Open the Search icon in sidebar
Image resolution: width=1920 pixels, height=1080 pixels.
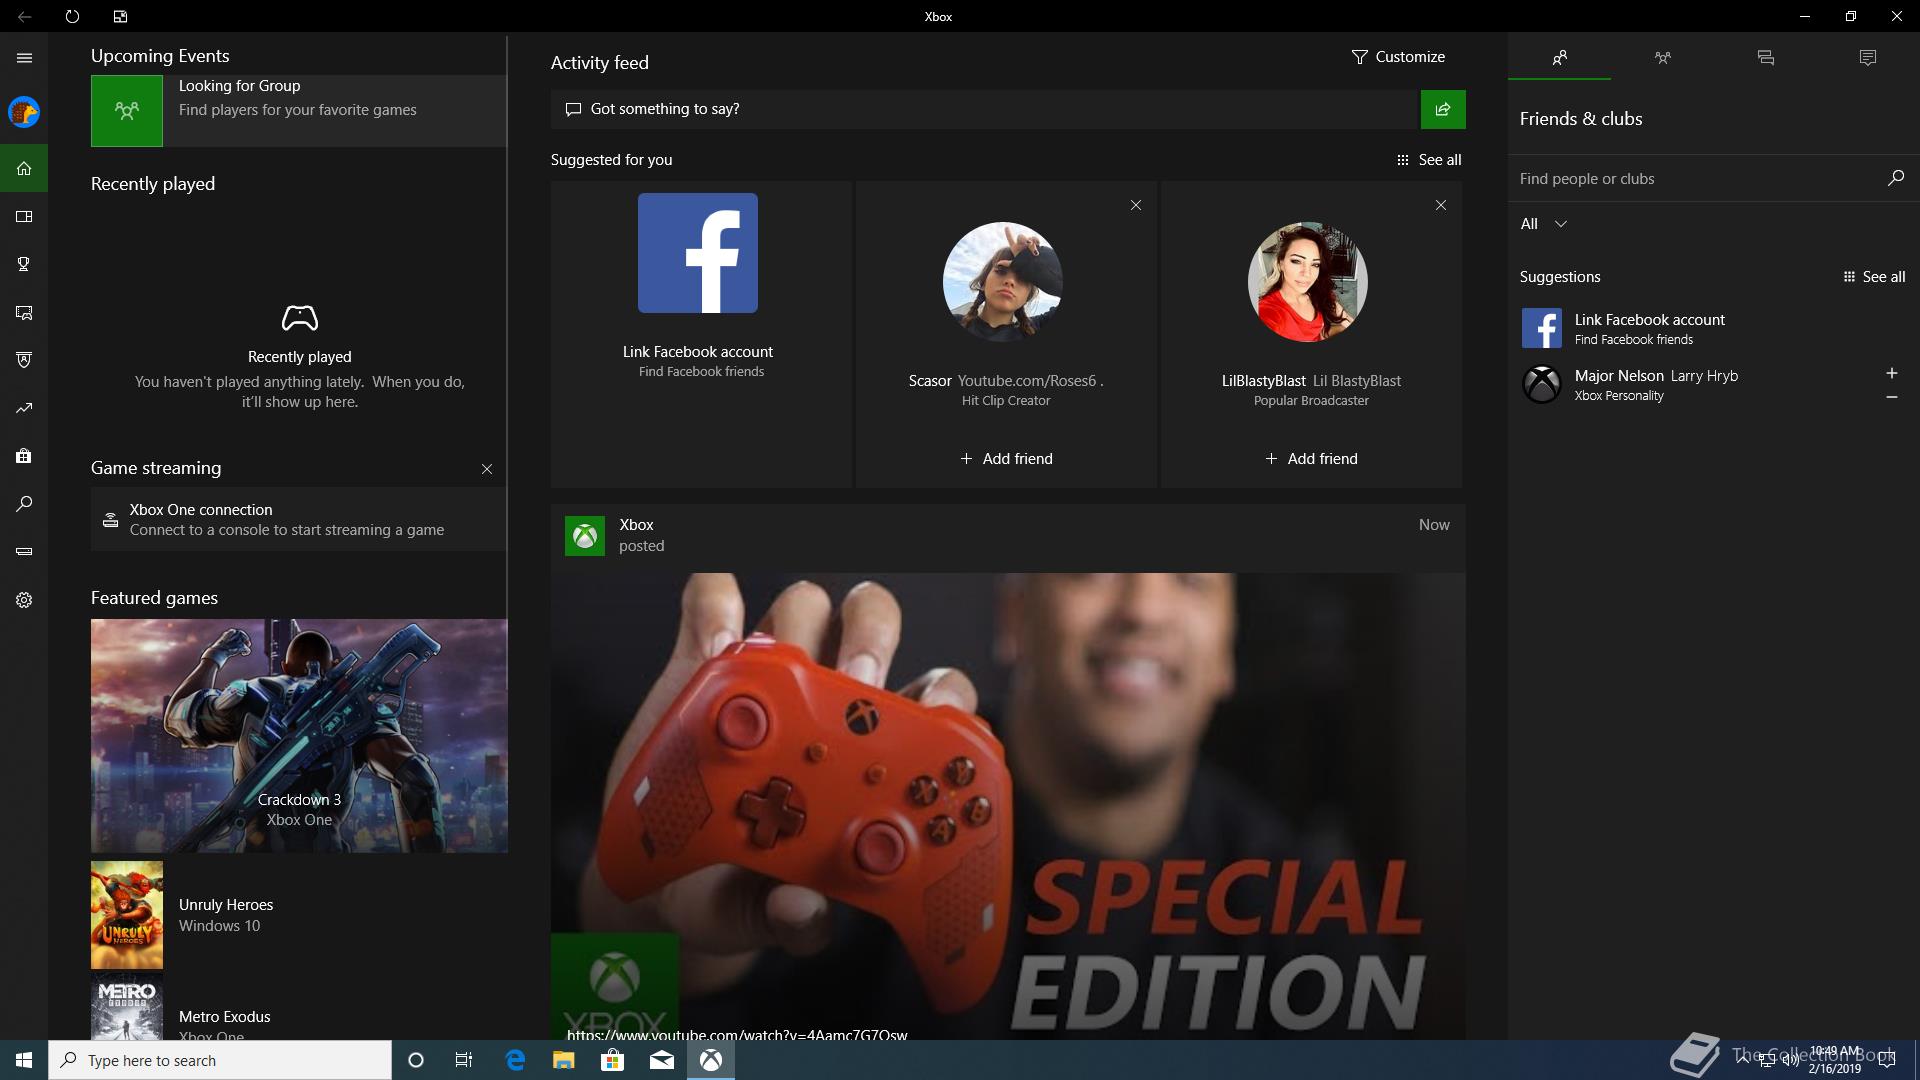(24, 504)
